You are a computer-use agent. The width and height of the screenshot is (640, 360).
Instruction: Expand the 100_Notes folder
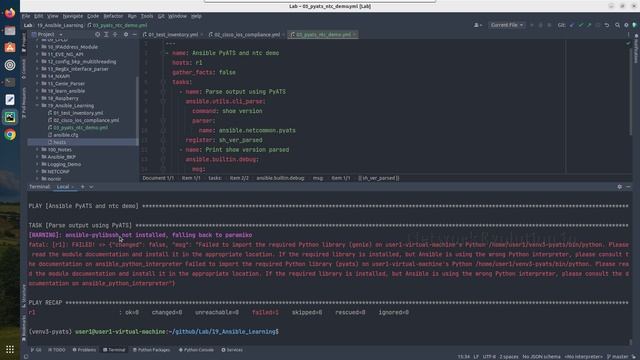click(x=37, y=150)
